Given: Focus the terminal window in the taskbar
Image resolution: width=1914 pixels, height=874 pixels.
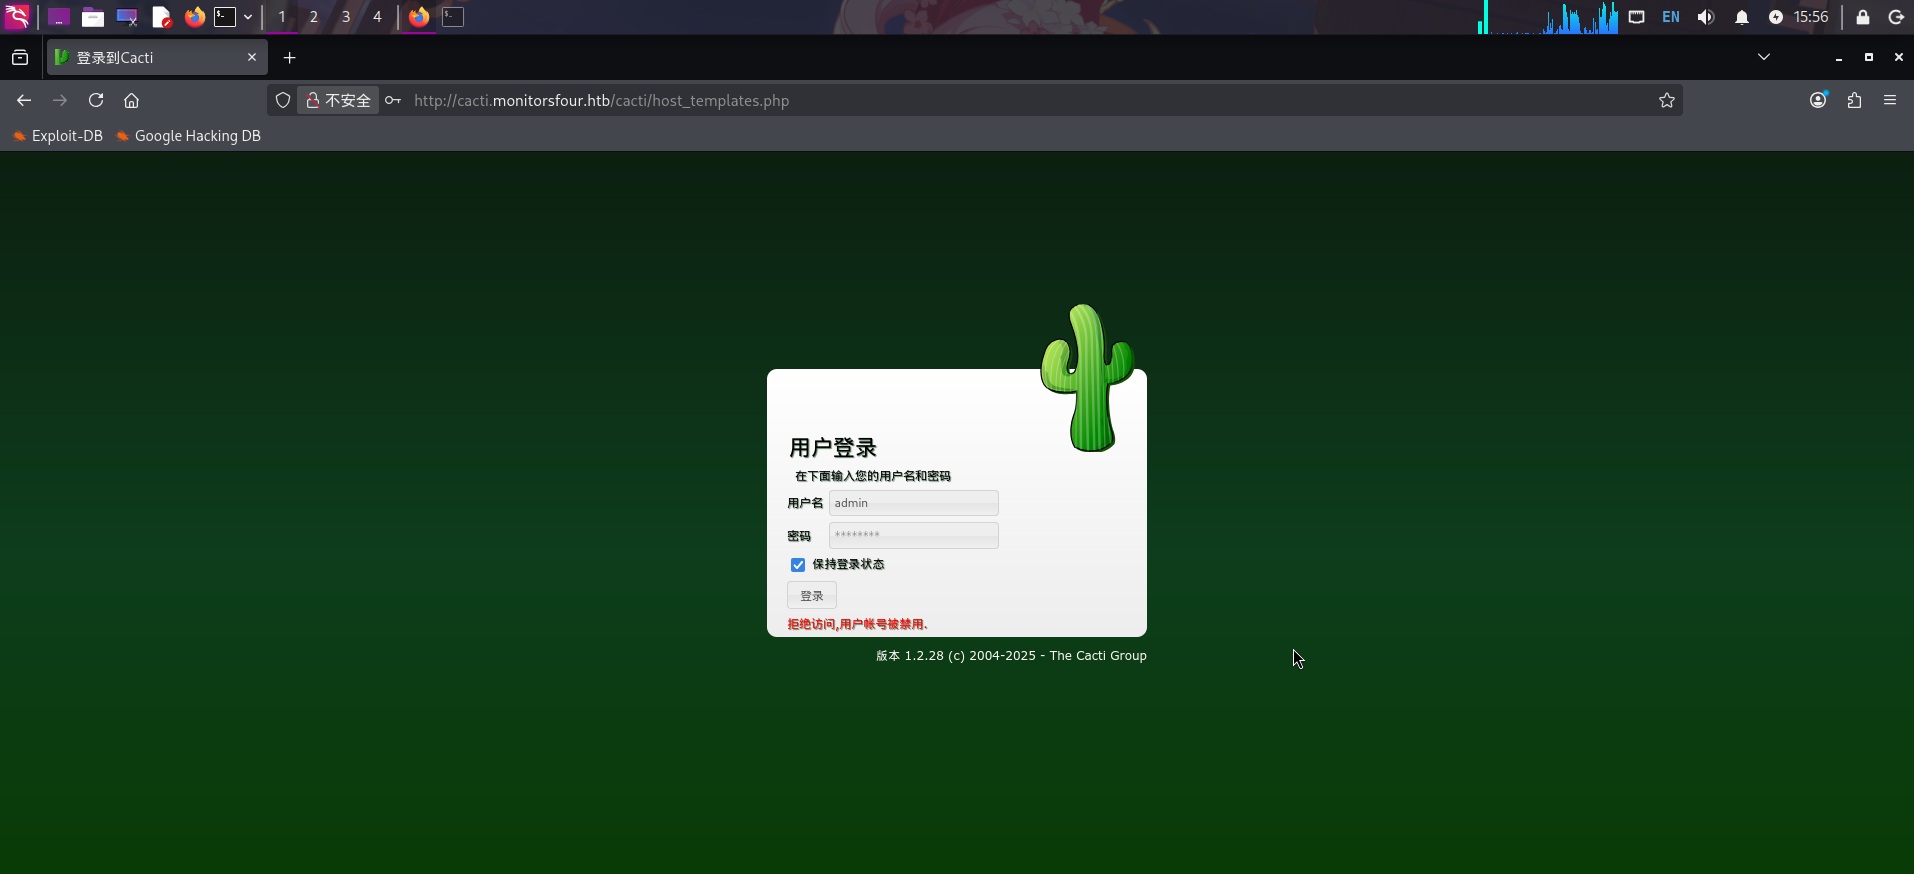Looking at the screenshot, I should click(453, 17).
